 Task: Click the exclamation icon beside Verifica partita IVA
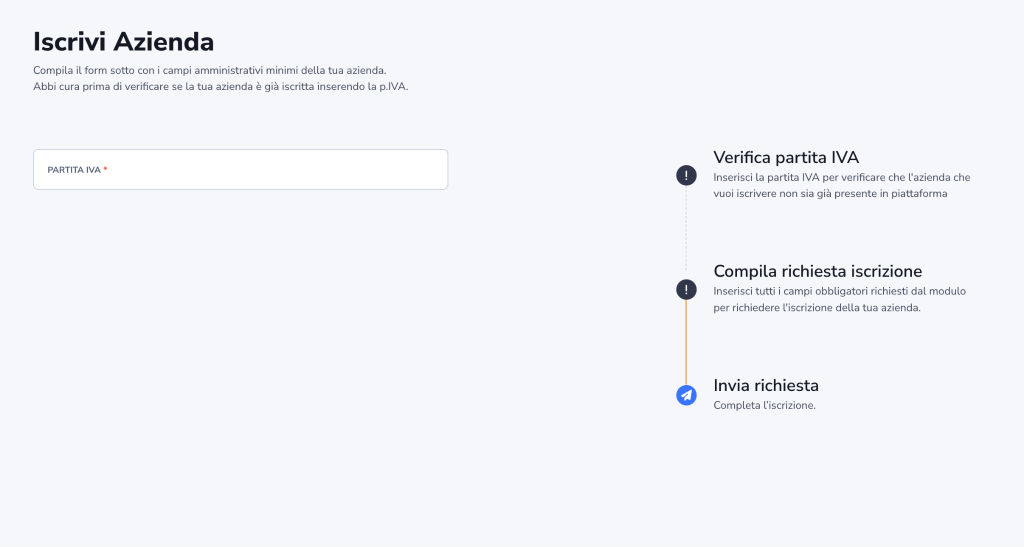pos(686,176)
